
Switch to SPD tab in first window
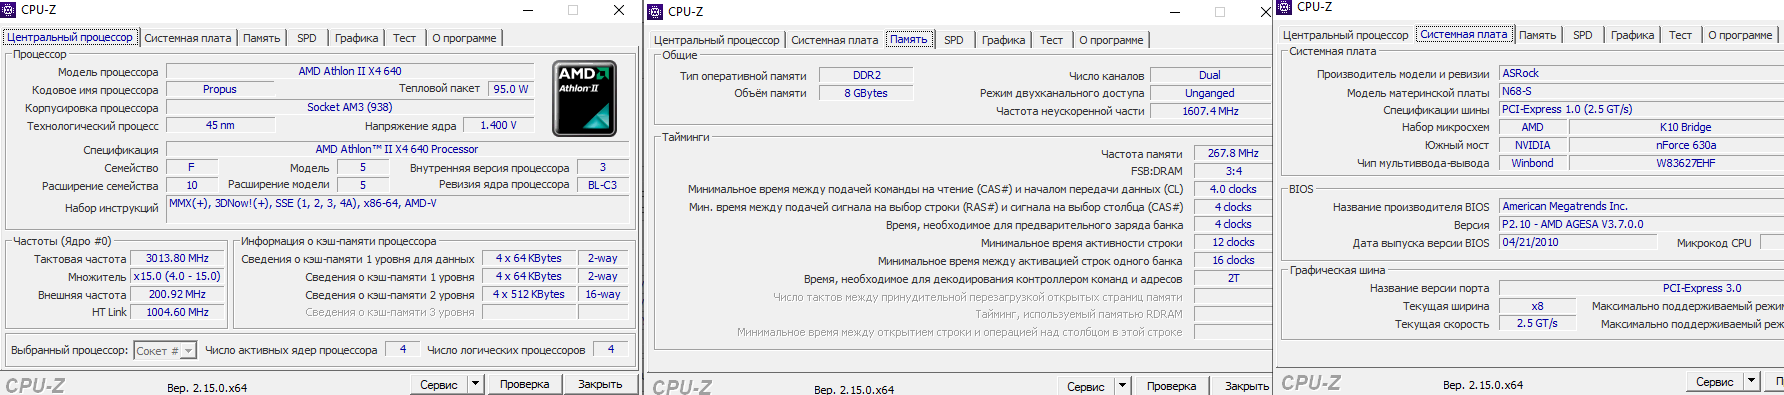[x=307, y=38]
